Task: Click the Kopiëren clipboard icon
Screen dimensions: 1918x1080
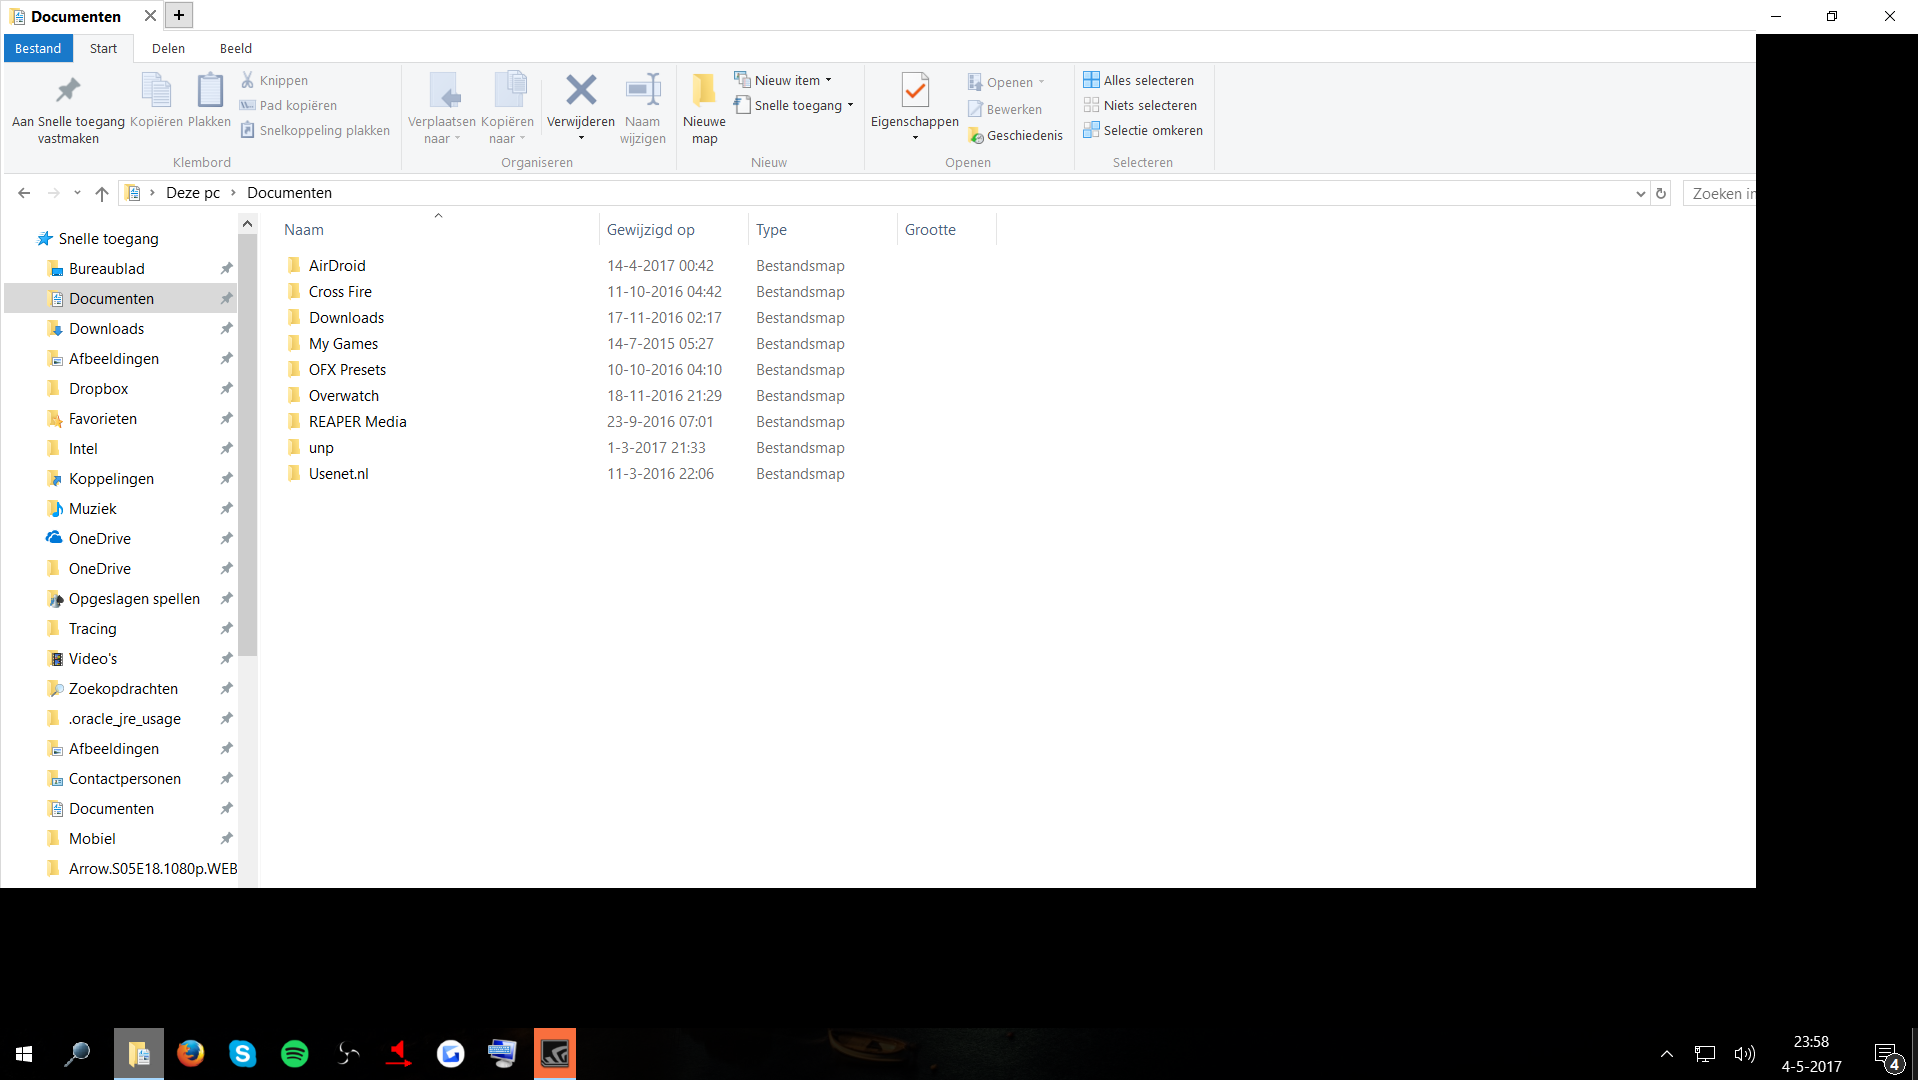Action: click(156, 100)
